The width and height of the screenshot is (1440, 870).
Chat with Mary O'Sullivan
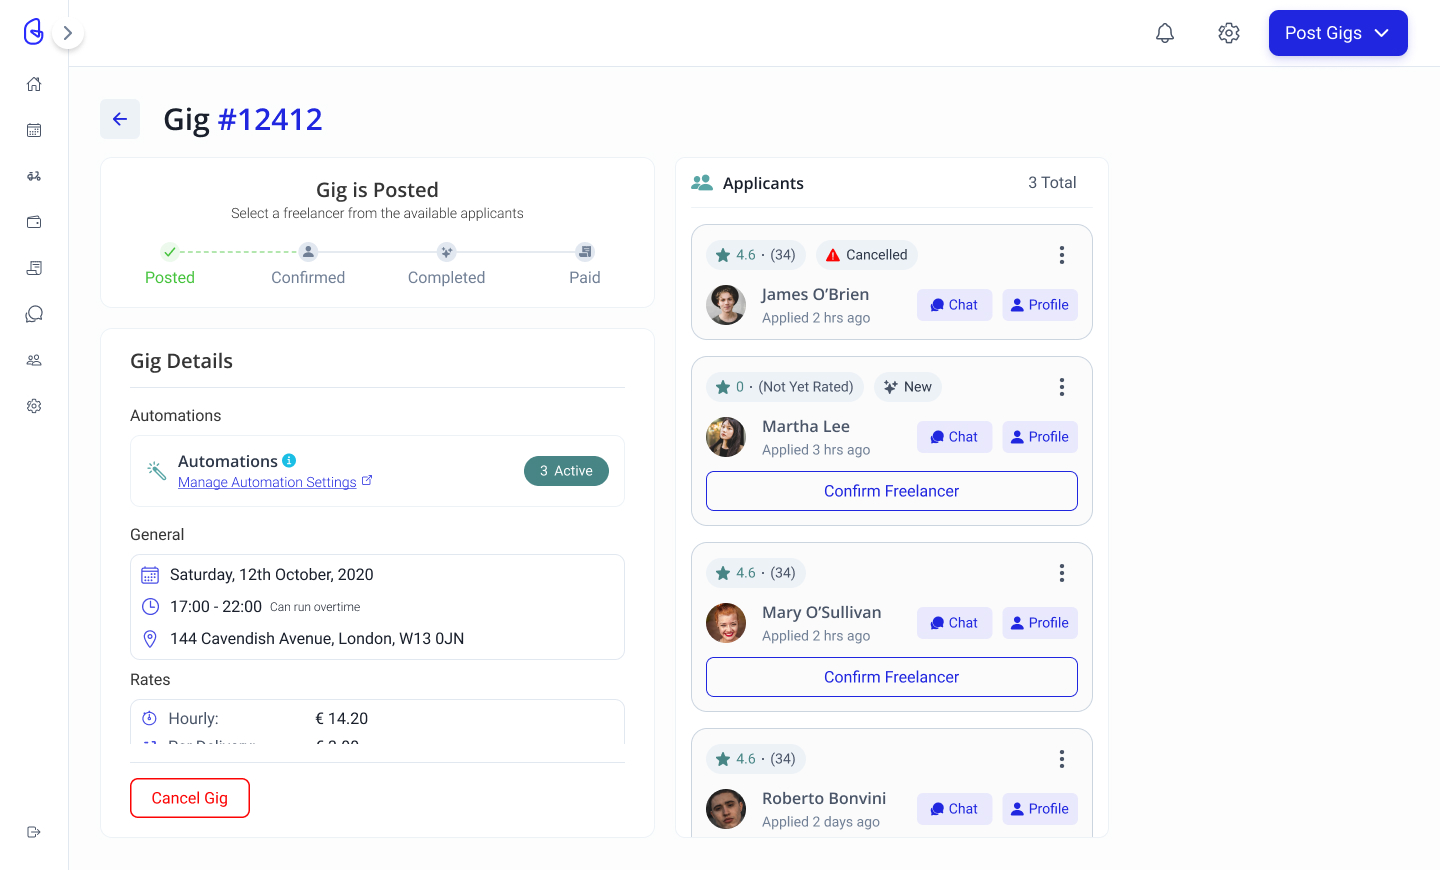click(x=954, y=623)
